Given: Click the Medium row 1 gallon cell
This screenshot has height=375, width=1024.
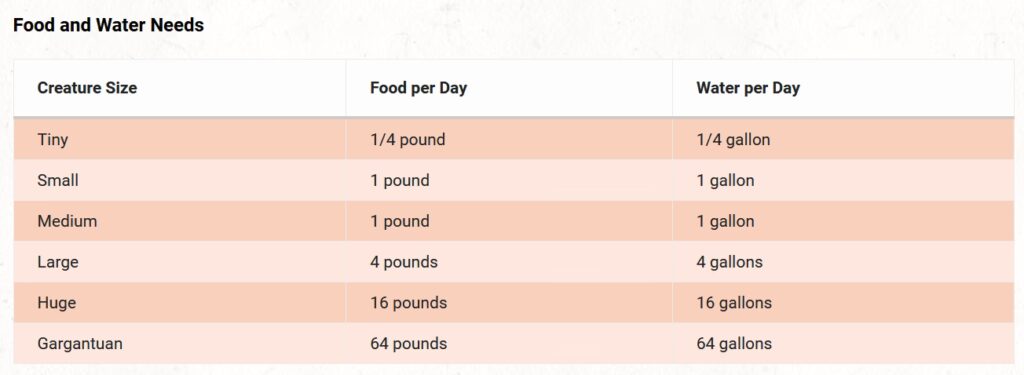Looking at the screenshot, I should coord(843,221).
